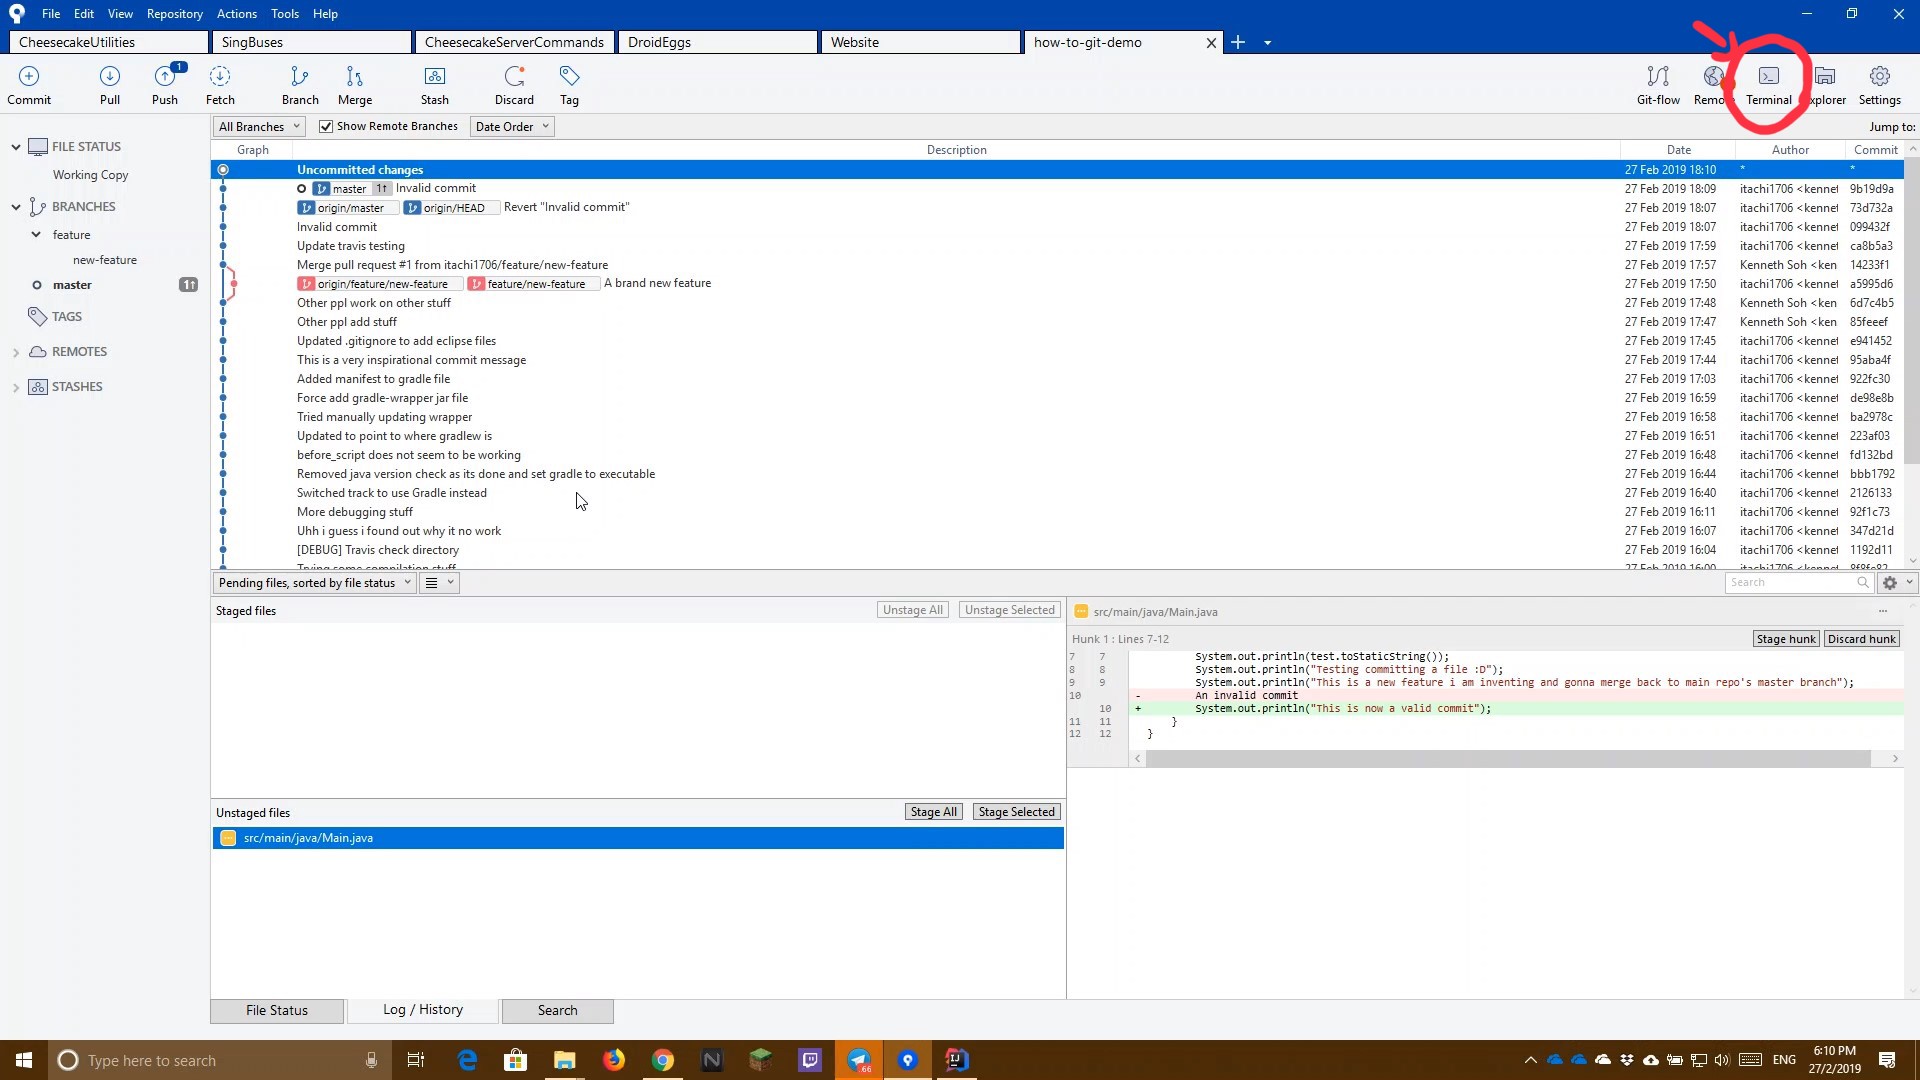
Task: Open the All Branches dropdown
Action: [257, 125]
